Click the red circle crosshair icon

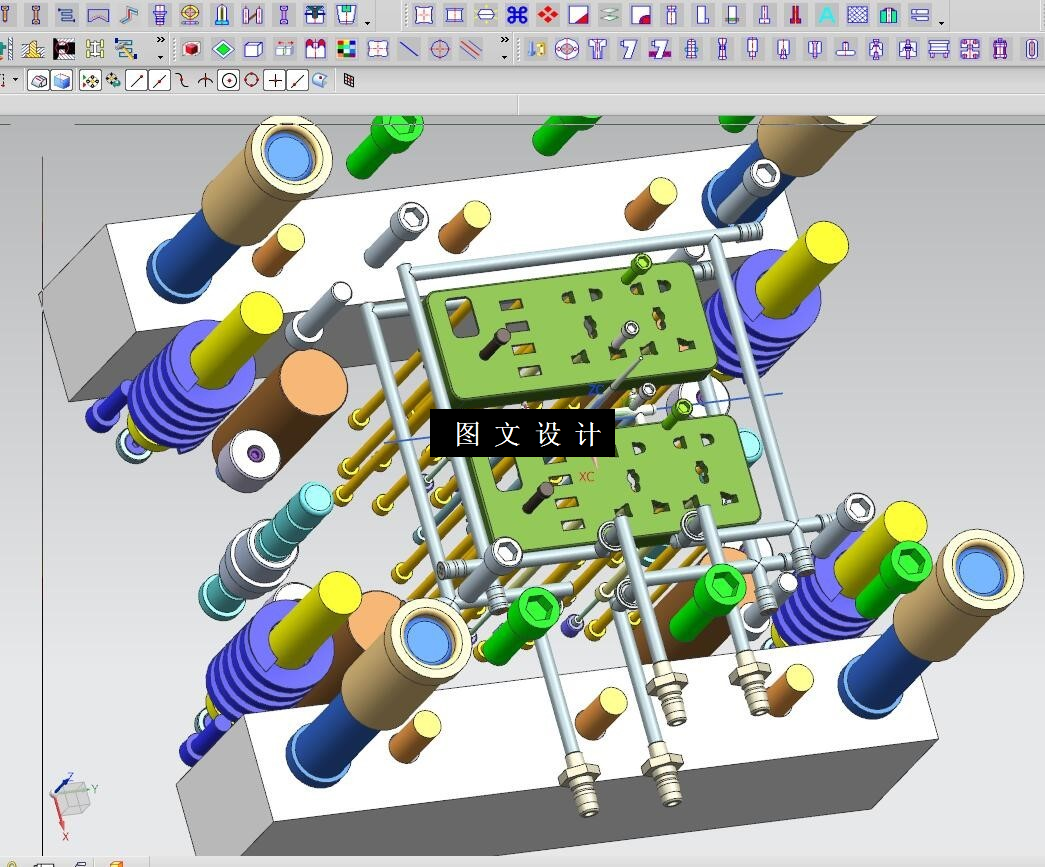[440, 49]
